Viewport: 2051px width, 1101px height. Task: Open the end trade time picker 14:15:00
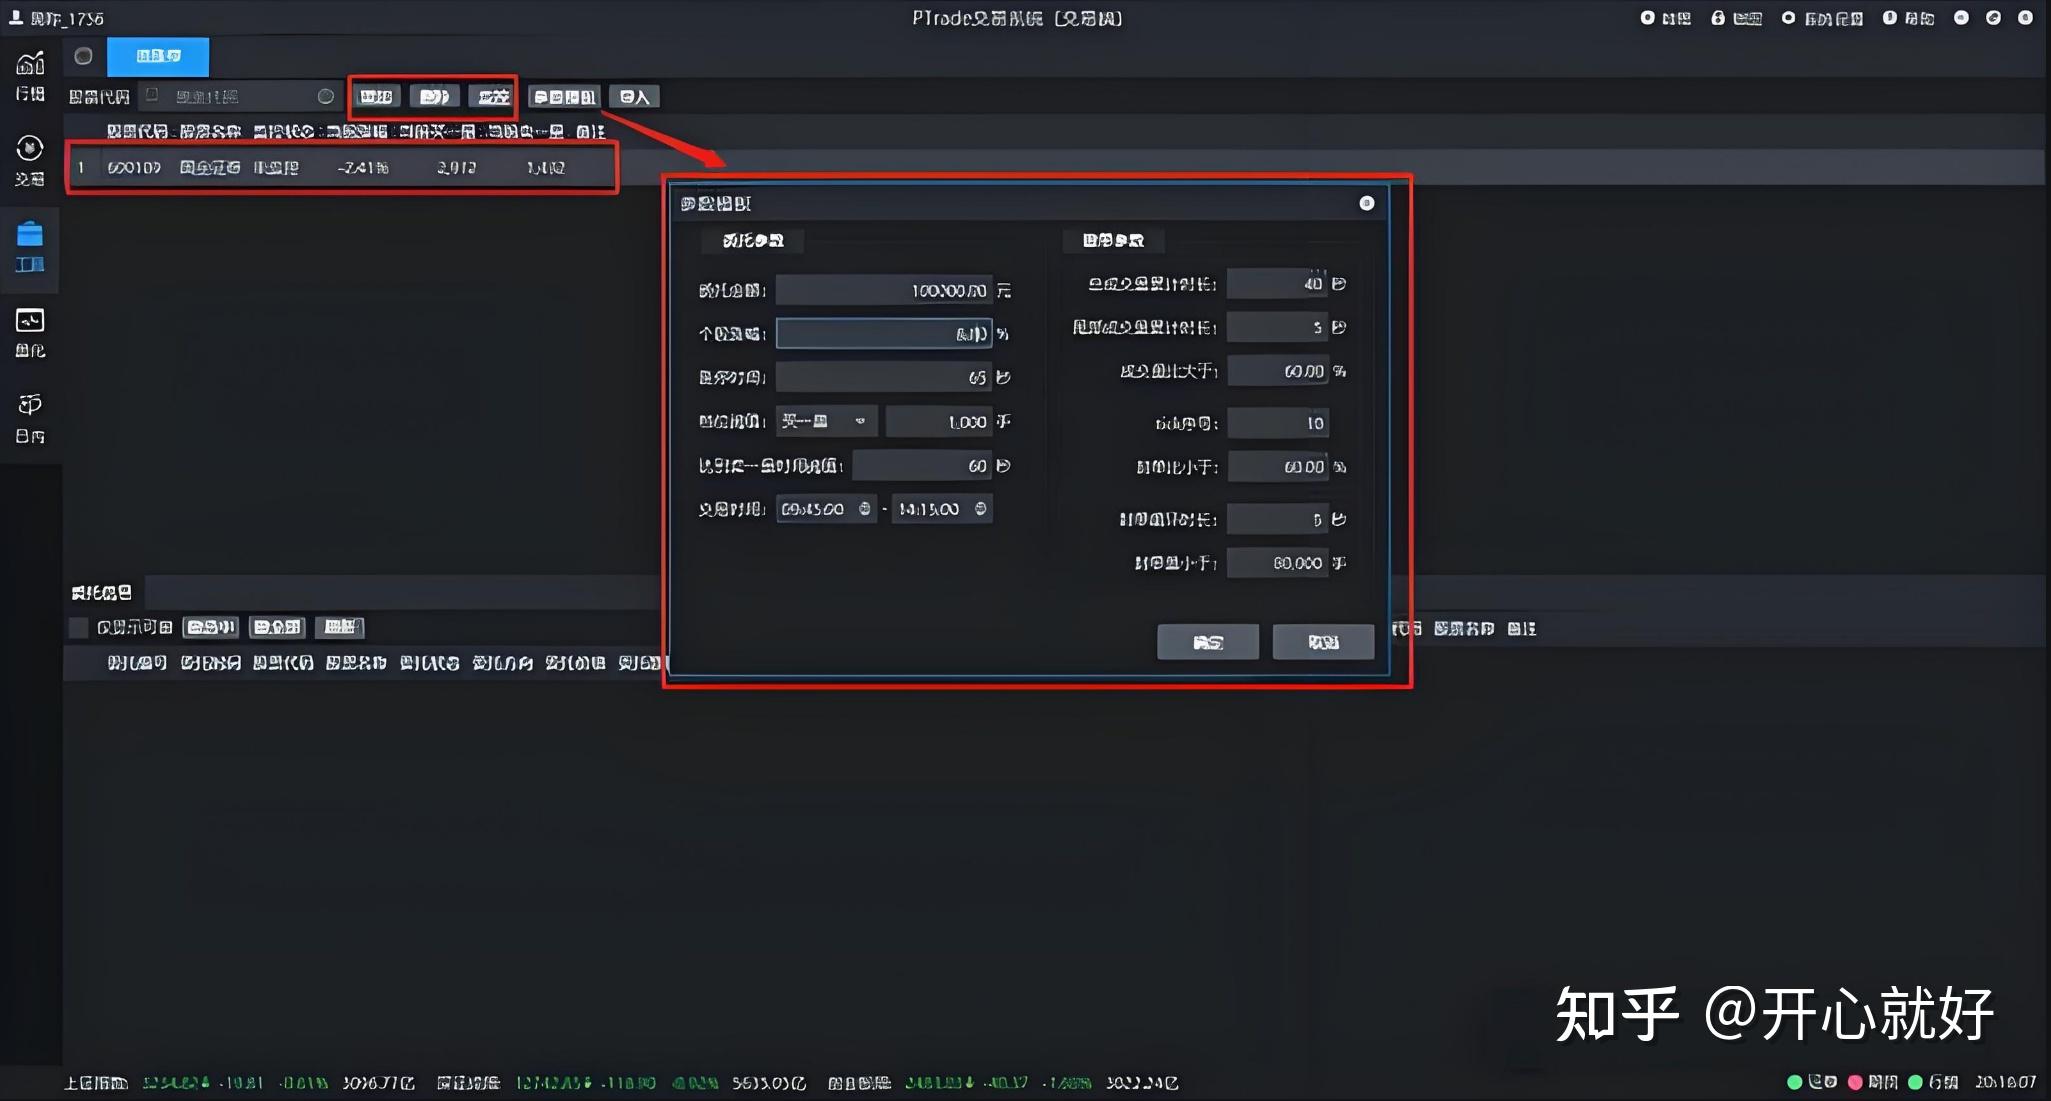[941, 508]
